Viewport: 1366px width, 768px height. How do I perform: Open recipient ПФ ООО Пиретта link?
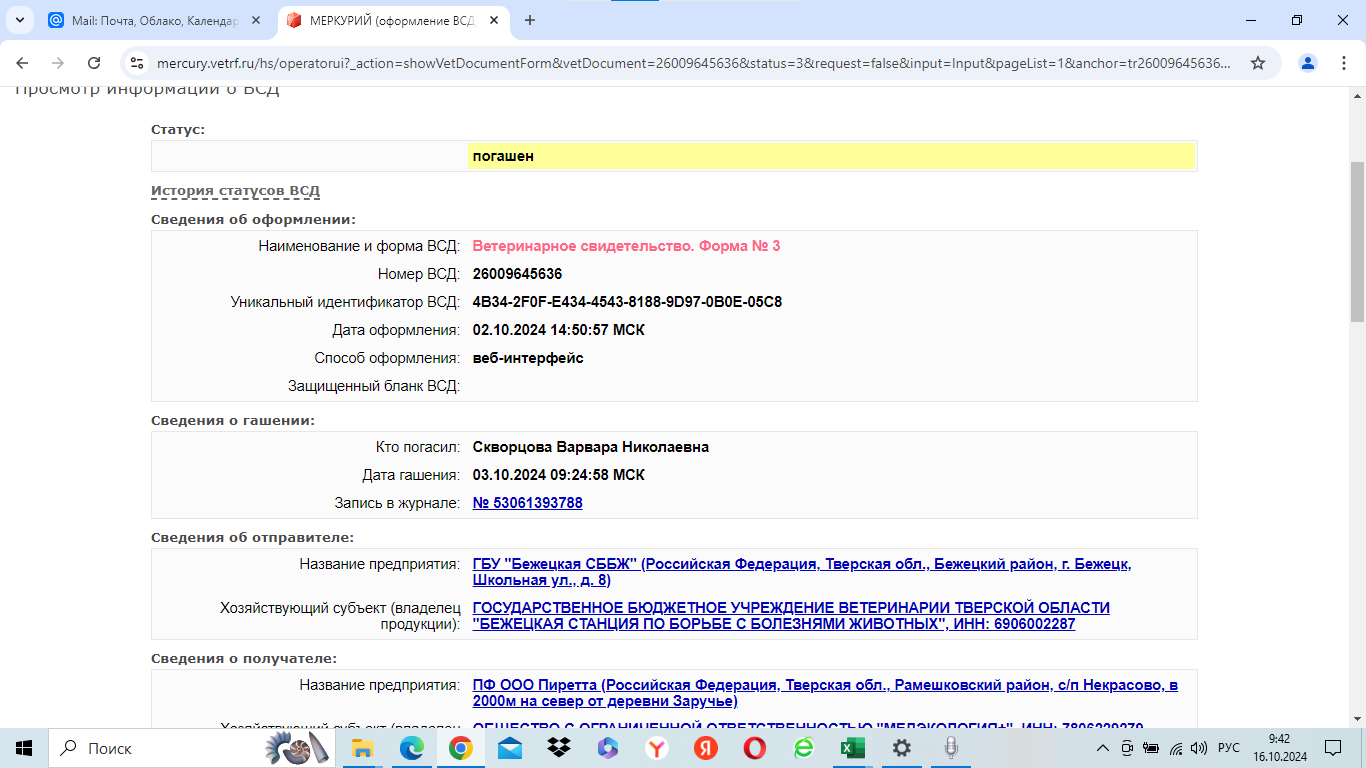click(x=825, y=693)
